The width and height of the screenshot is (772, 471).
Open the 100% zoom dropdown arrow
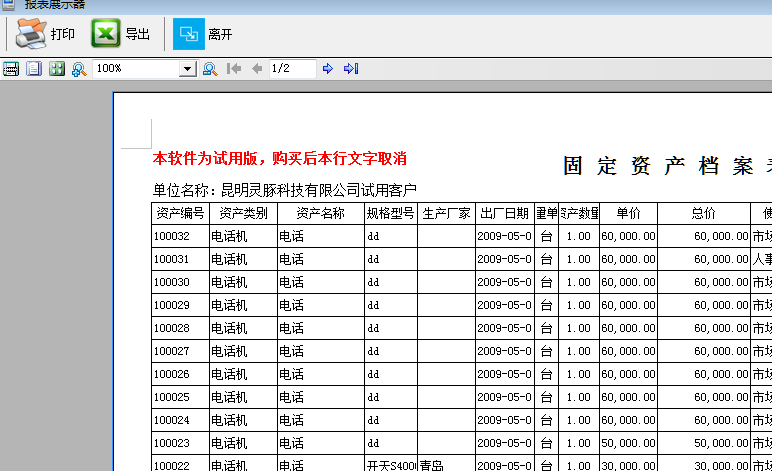[187, 69]
